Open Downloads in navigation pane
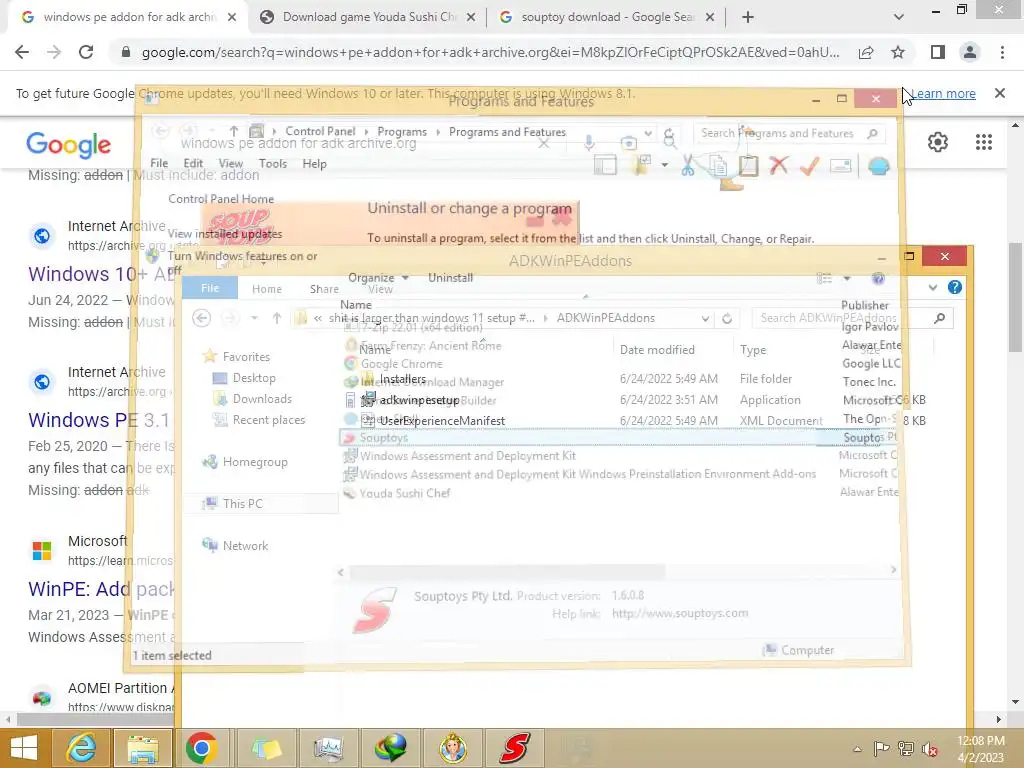Image resolution: width=1024 pixels, height=768 pixels. pyautogui.click(x=262, y=398)
